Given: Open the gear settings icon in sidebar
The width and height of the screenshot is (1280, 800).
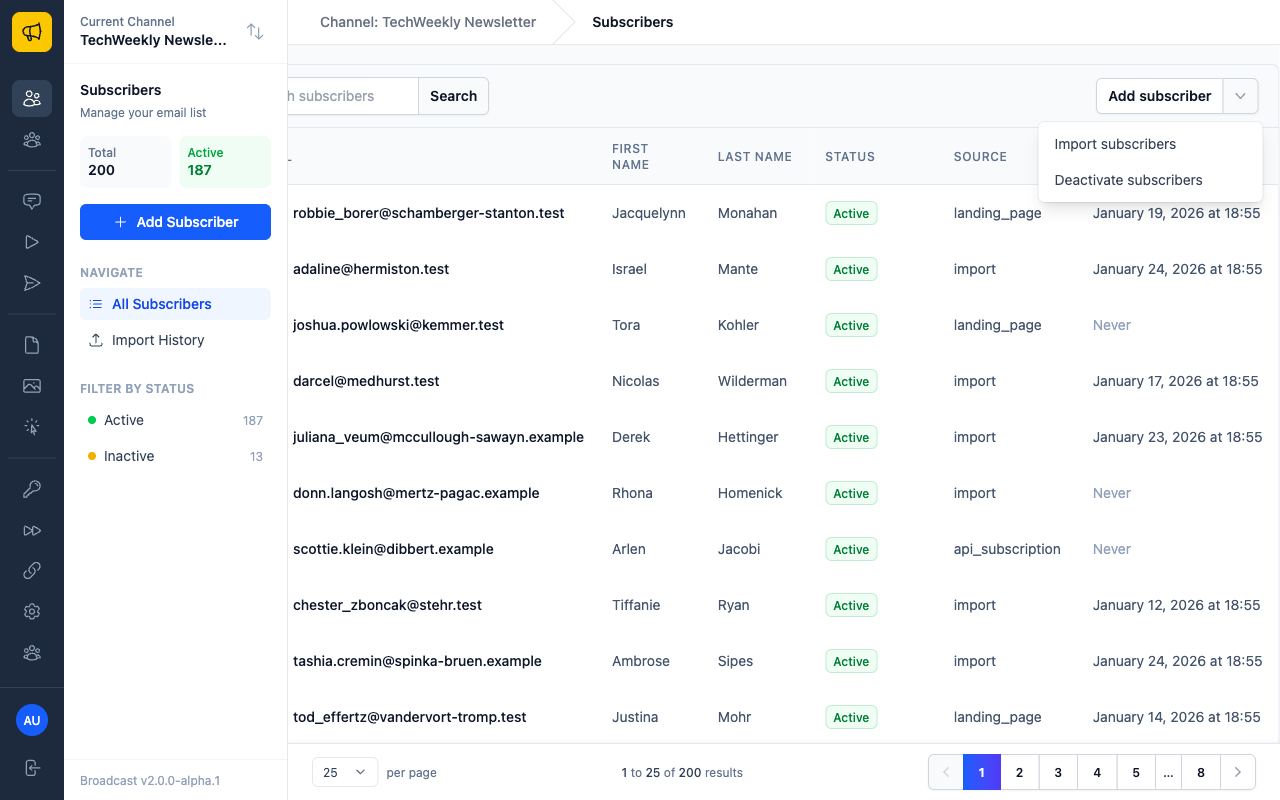Looking at the screenshot, I should click(32, 612).
